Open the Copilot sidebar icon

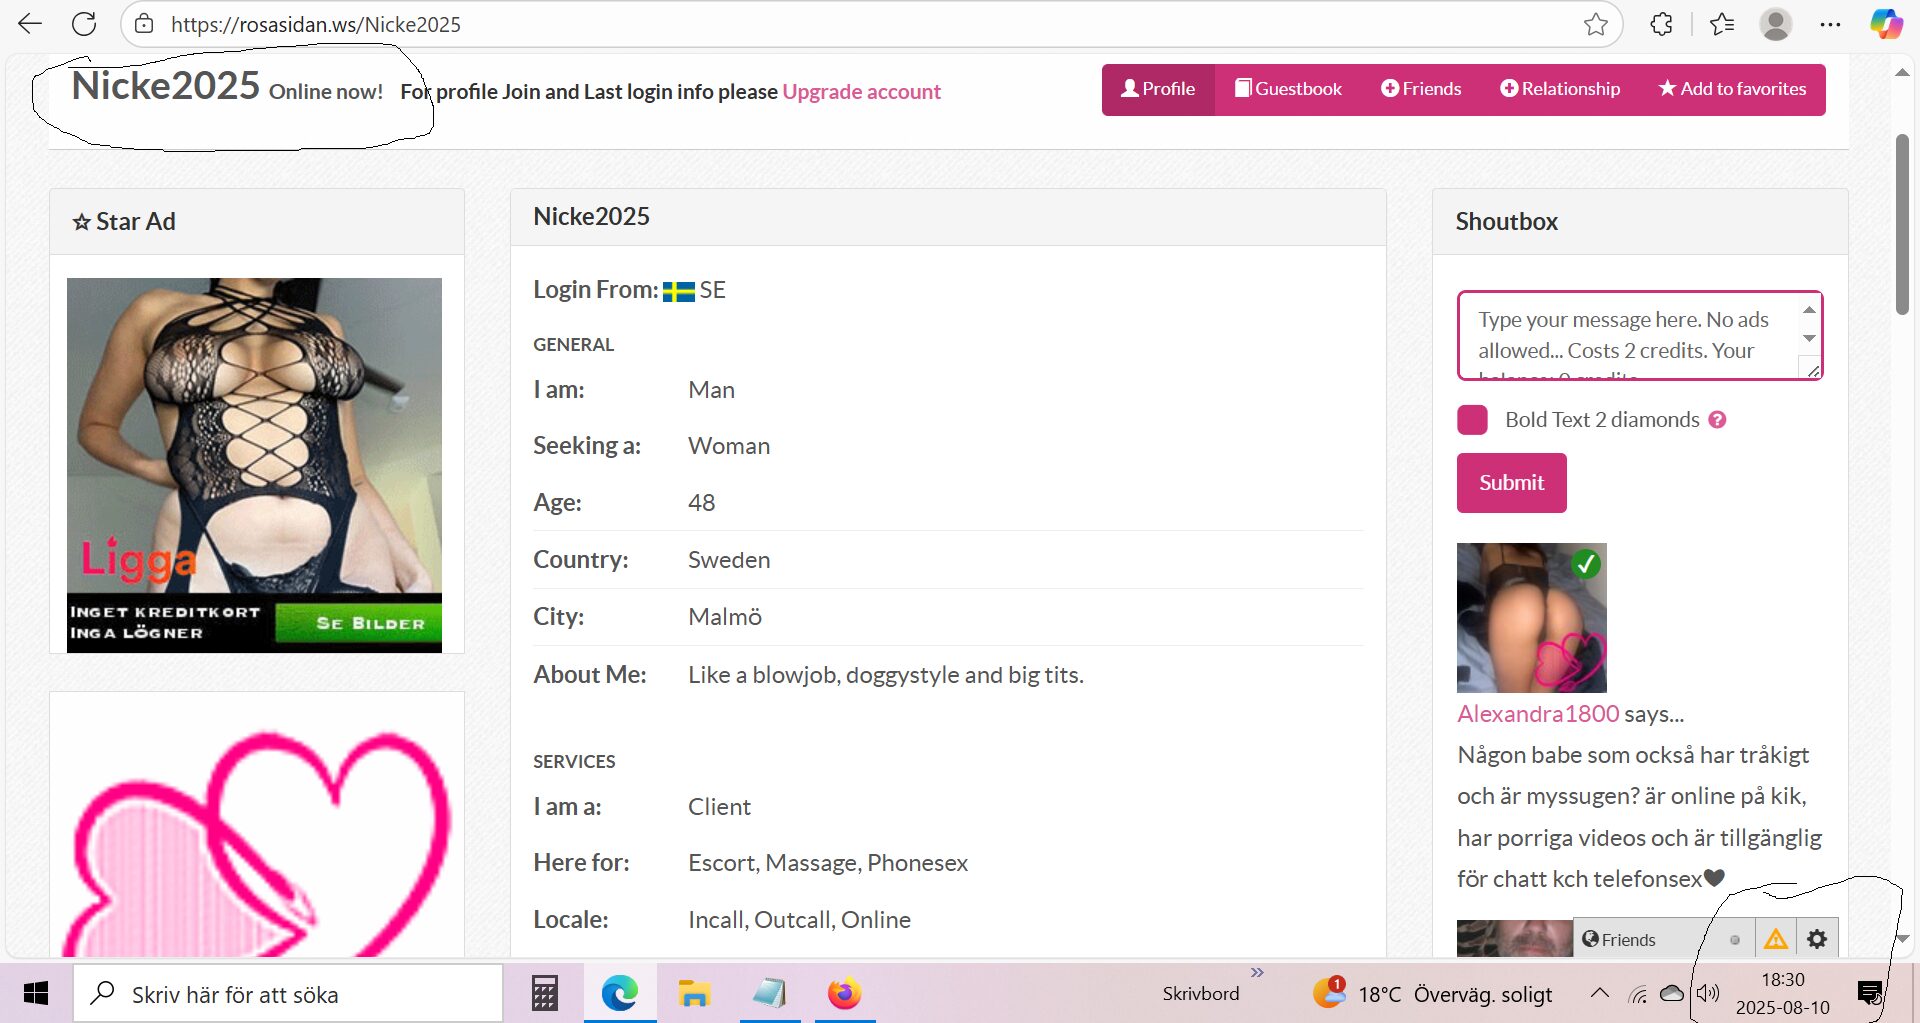1886,24
